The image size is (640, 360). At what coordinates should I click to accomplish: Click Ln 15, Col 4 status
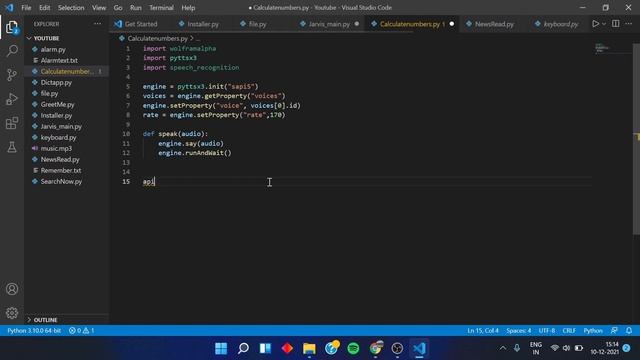coord(483,331)
